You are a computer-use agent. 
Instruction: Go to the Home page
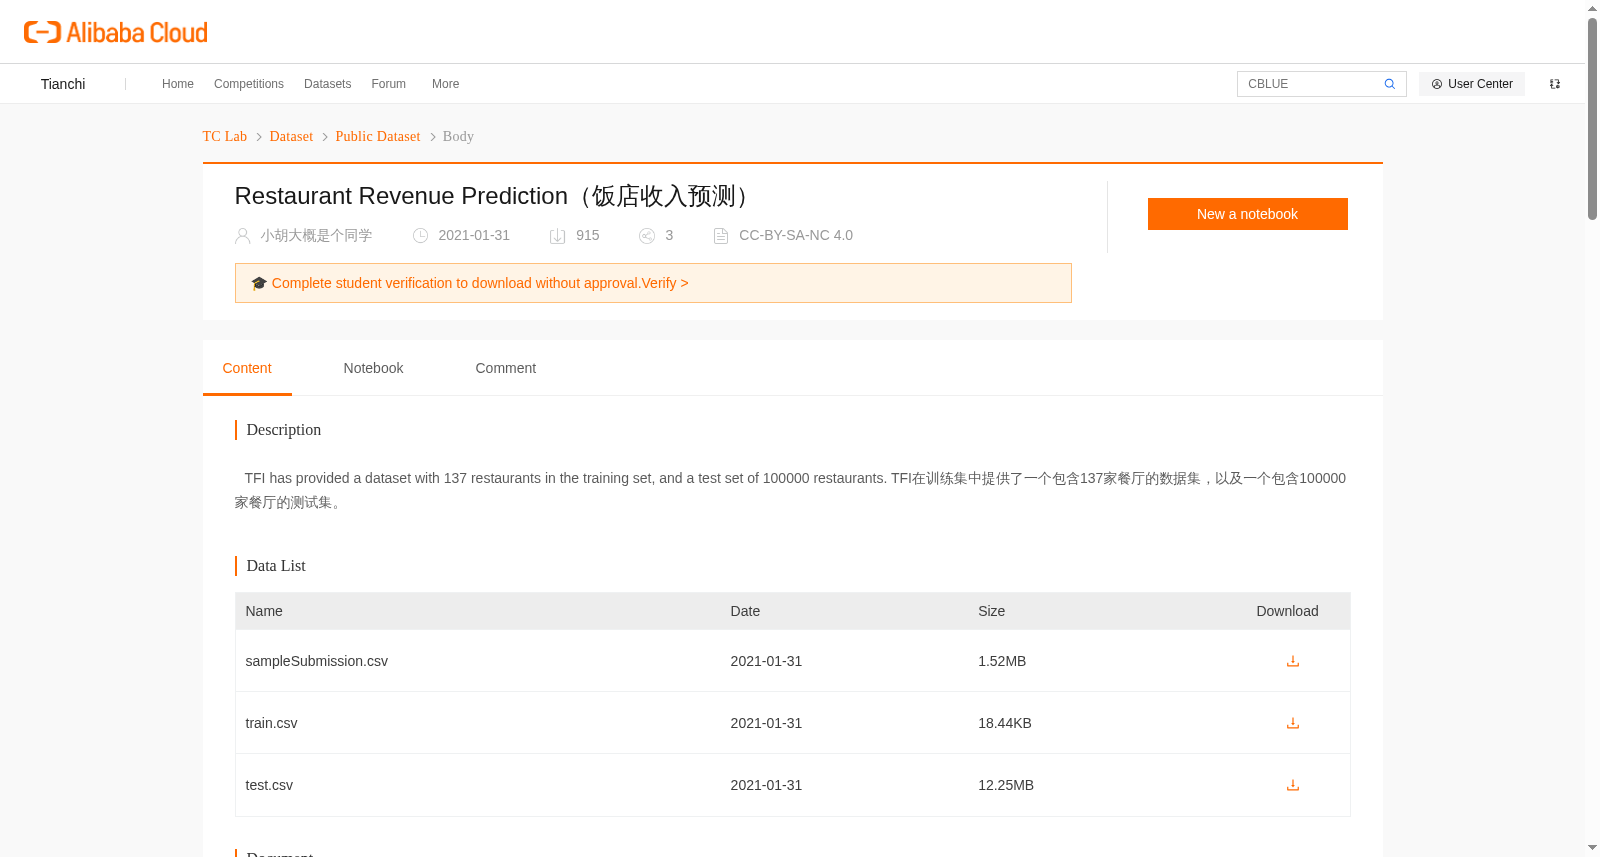coord(178,84)
